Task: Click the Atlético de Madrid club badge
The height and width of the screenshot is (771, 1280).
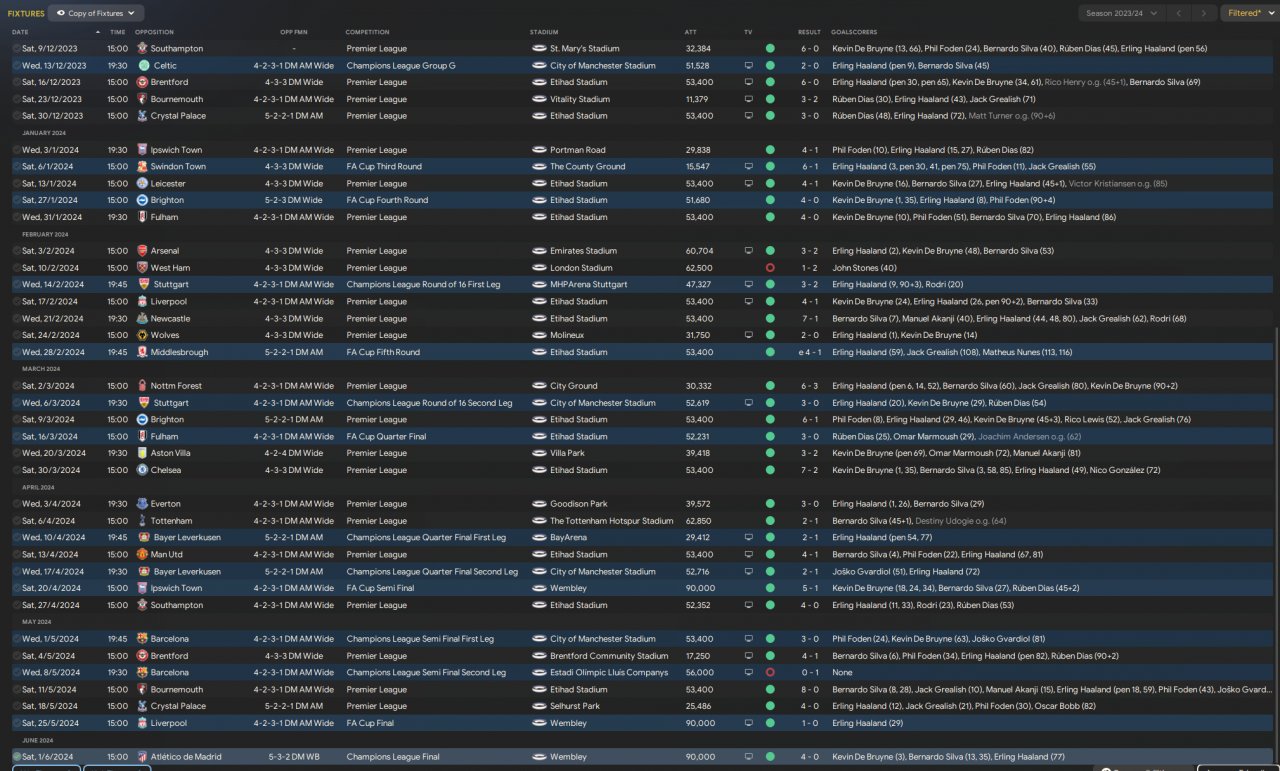Action: [143, 757]
